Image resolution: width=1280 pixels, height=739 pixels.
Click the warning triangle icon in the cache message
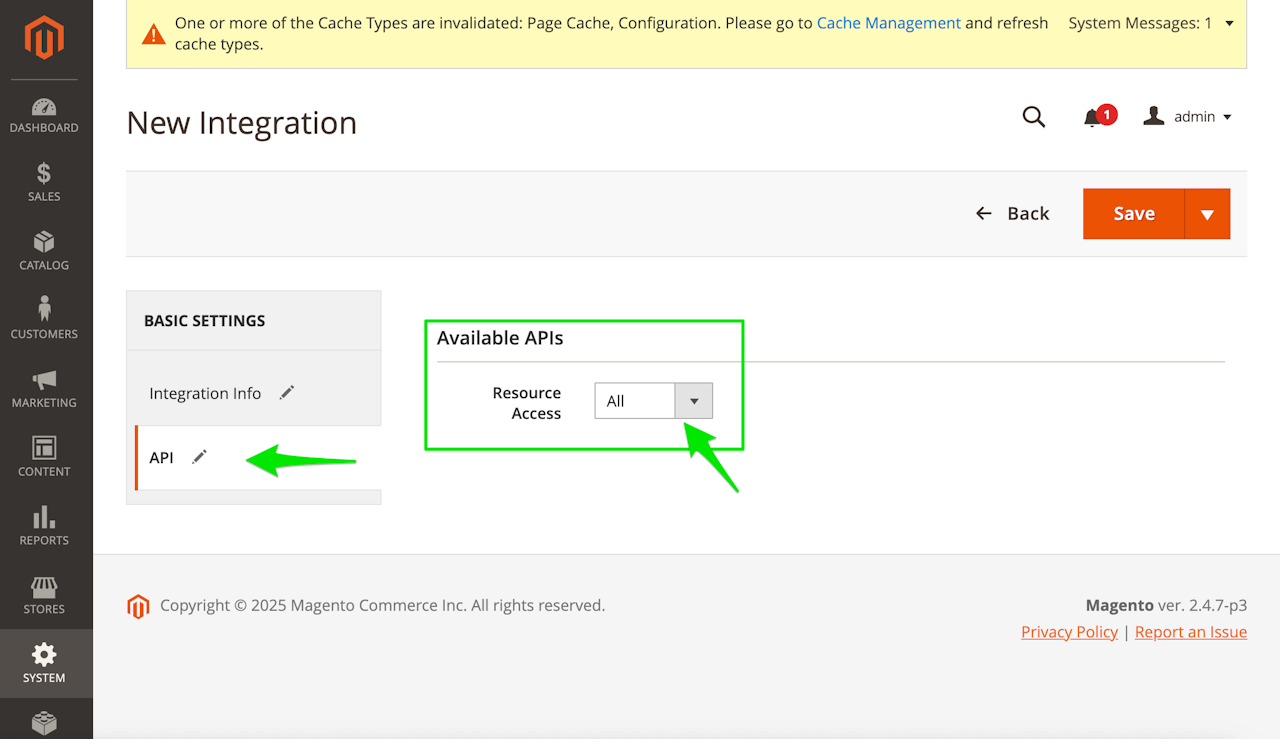[x=154, y=35]
